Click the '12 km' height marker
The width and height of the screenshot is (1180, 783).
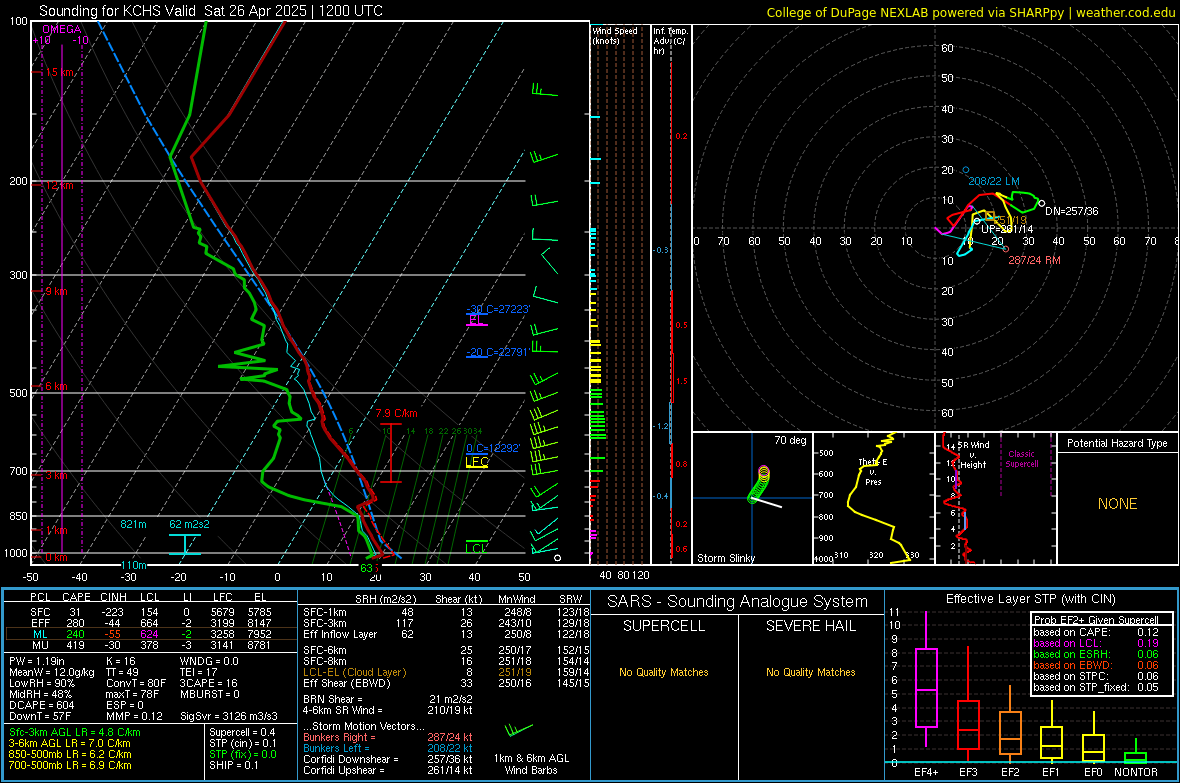59,185
